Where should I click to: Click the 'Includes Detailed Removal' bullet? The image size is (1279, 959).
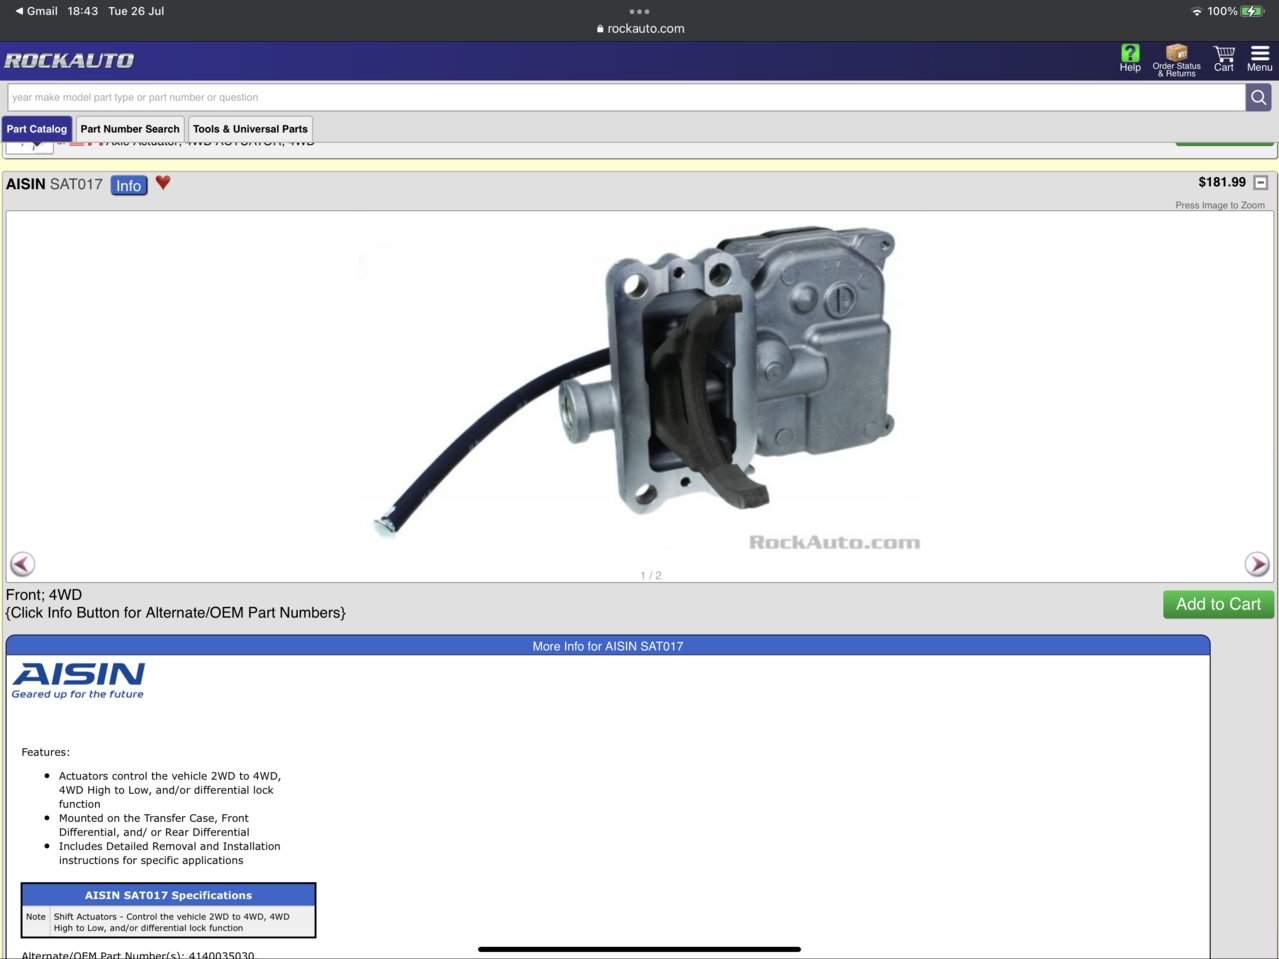(170, 853)
